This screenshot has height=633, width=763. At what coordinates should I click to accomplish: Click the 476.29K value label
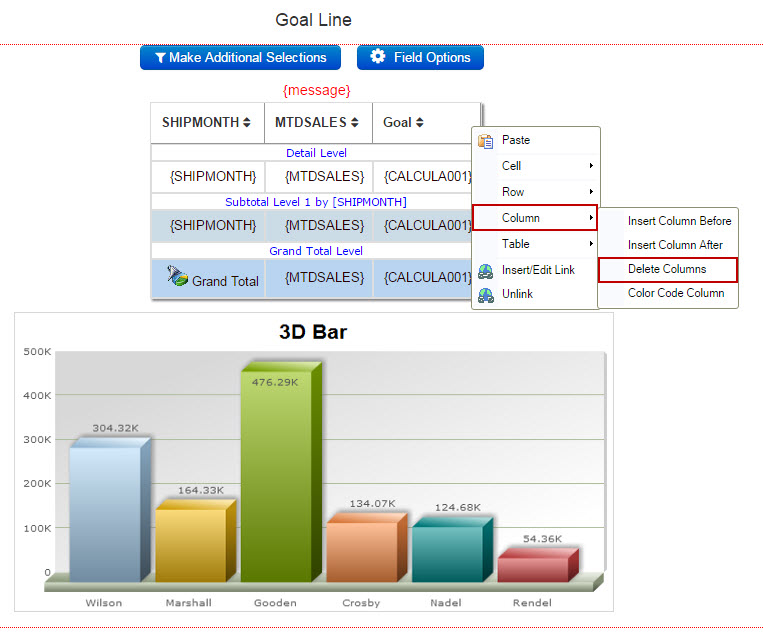tap(275, 382)
